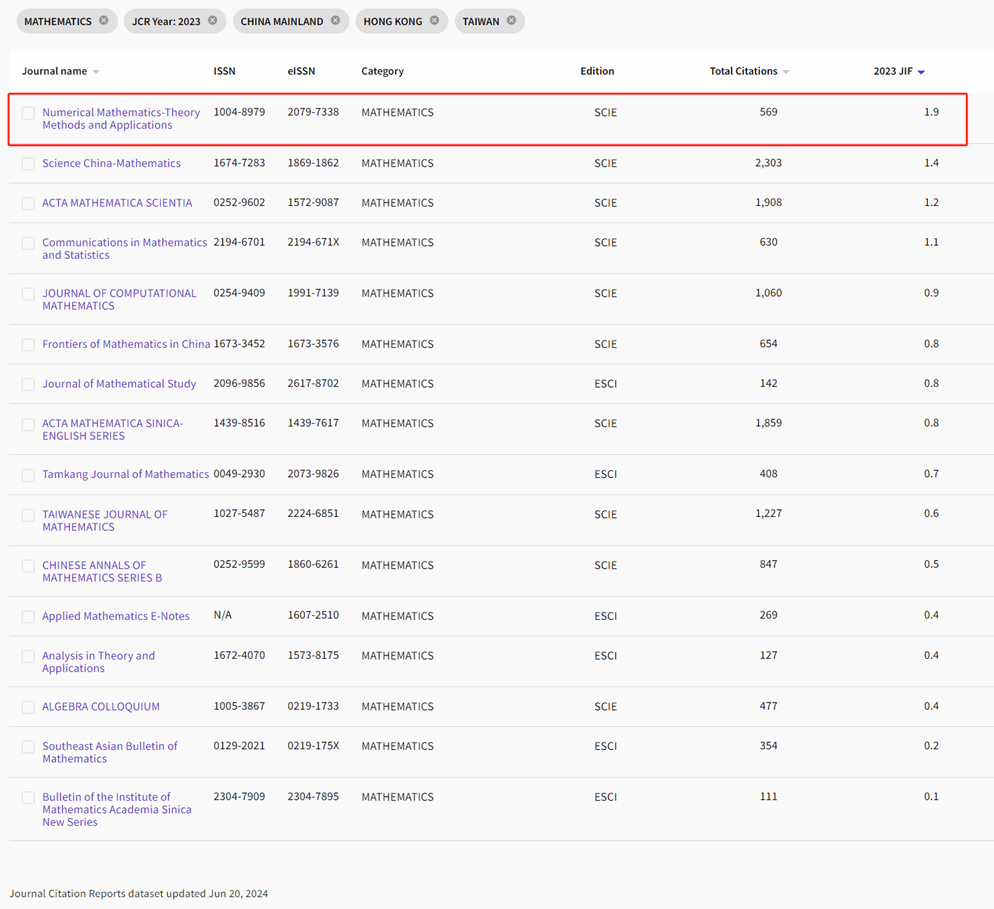Sort by Total Citations column arrow
This screenshot has height=909, width=994.
[x=786, y=72]
